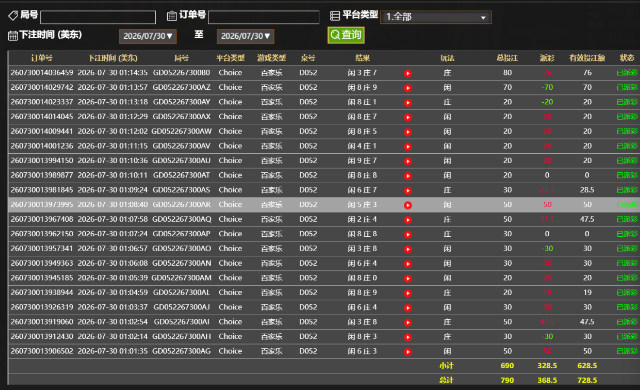640x390 pixels.
Task: Click valid bet value 28.5
Action: coord(587,190)
